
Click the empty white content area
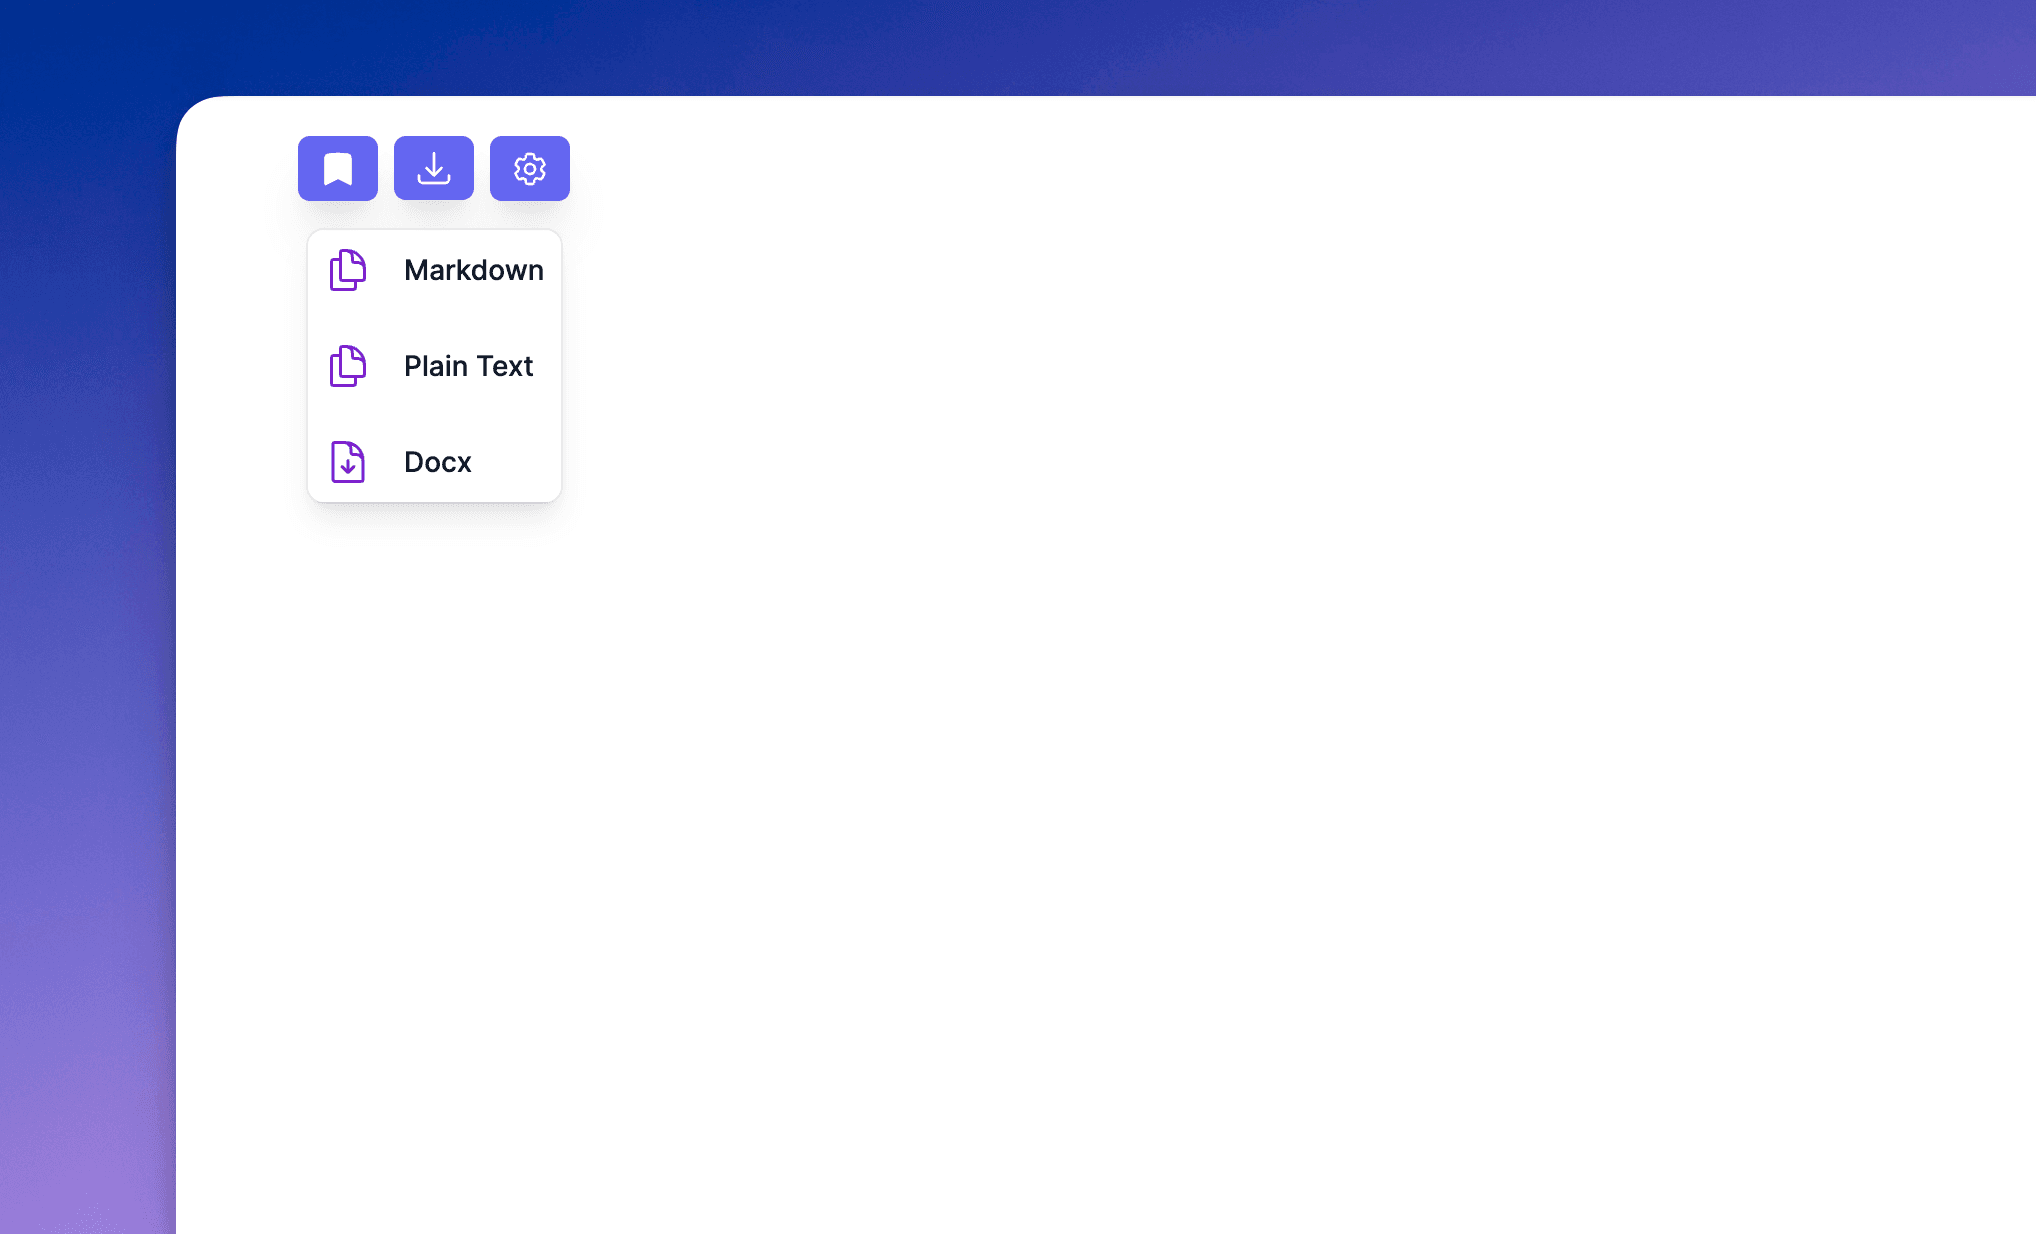[x=1200, y=700]
